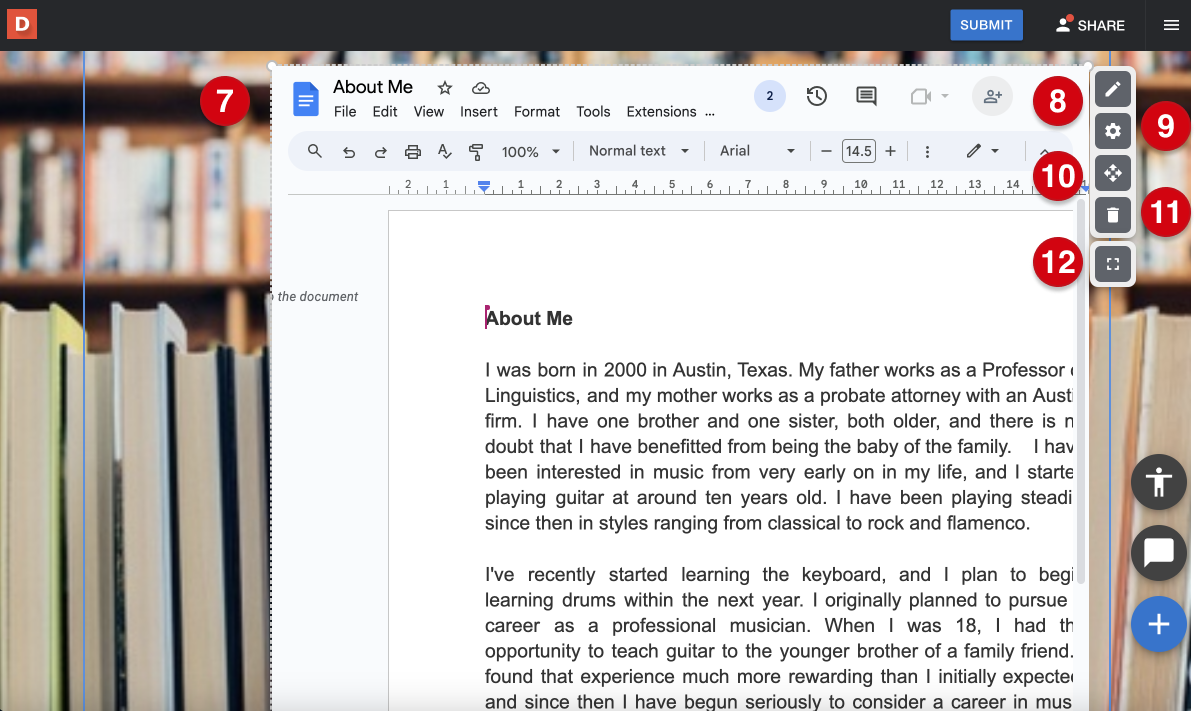Open the Extensions menu
This screenshot has width=1195, height=711.
[661, 111]
